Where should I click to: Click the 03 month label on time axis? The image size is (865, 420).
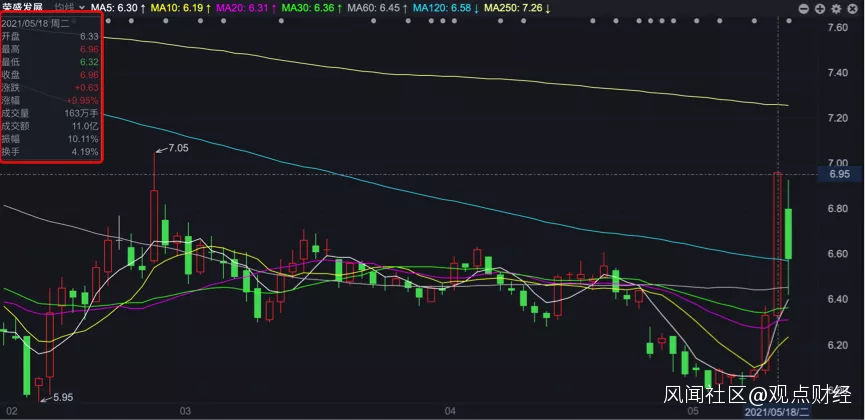[184, 411]
